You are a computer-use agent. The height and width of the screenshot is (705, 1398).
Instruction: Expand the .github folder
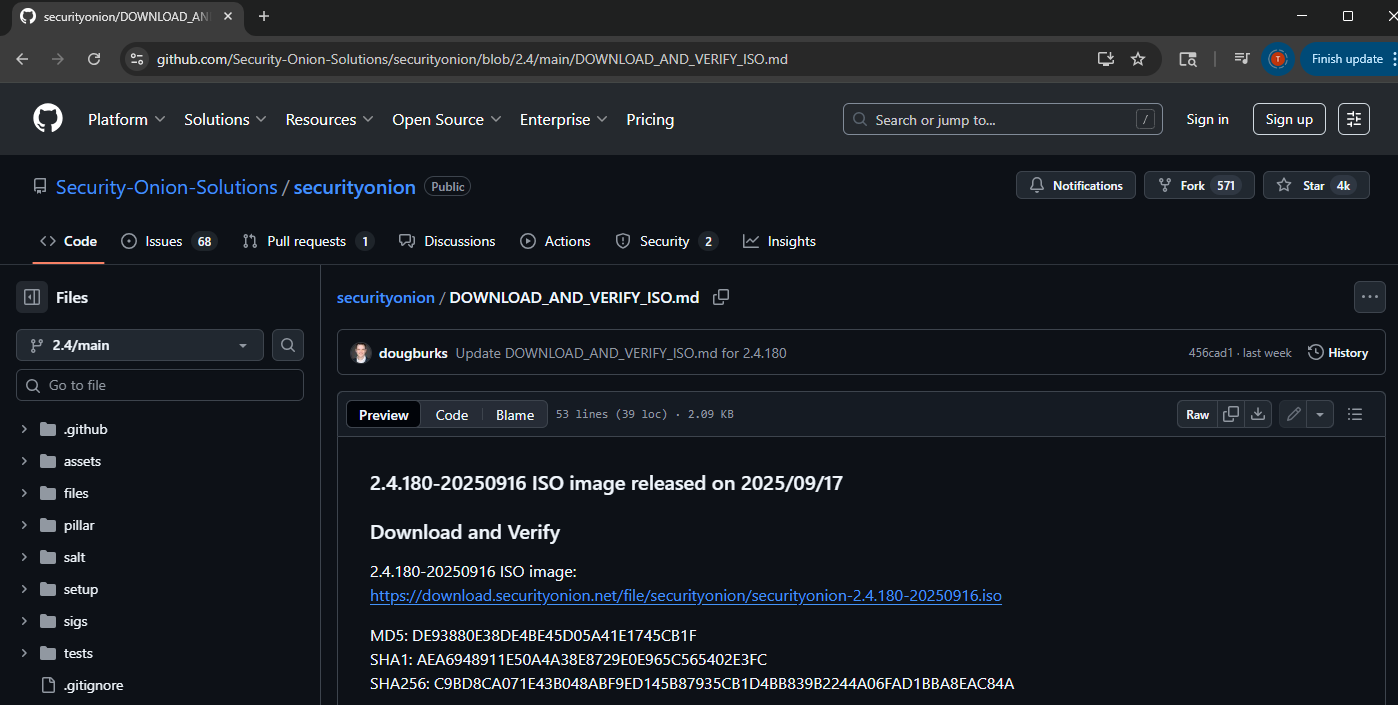(x=24, y=429)
